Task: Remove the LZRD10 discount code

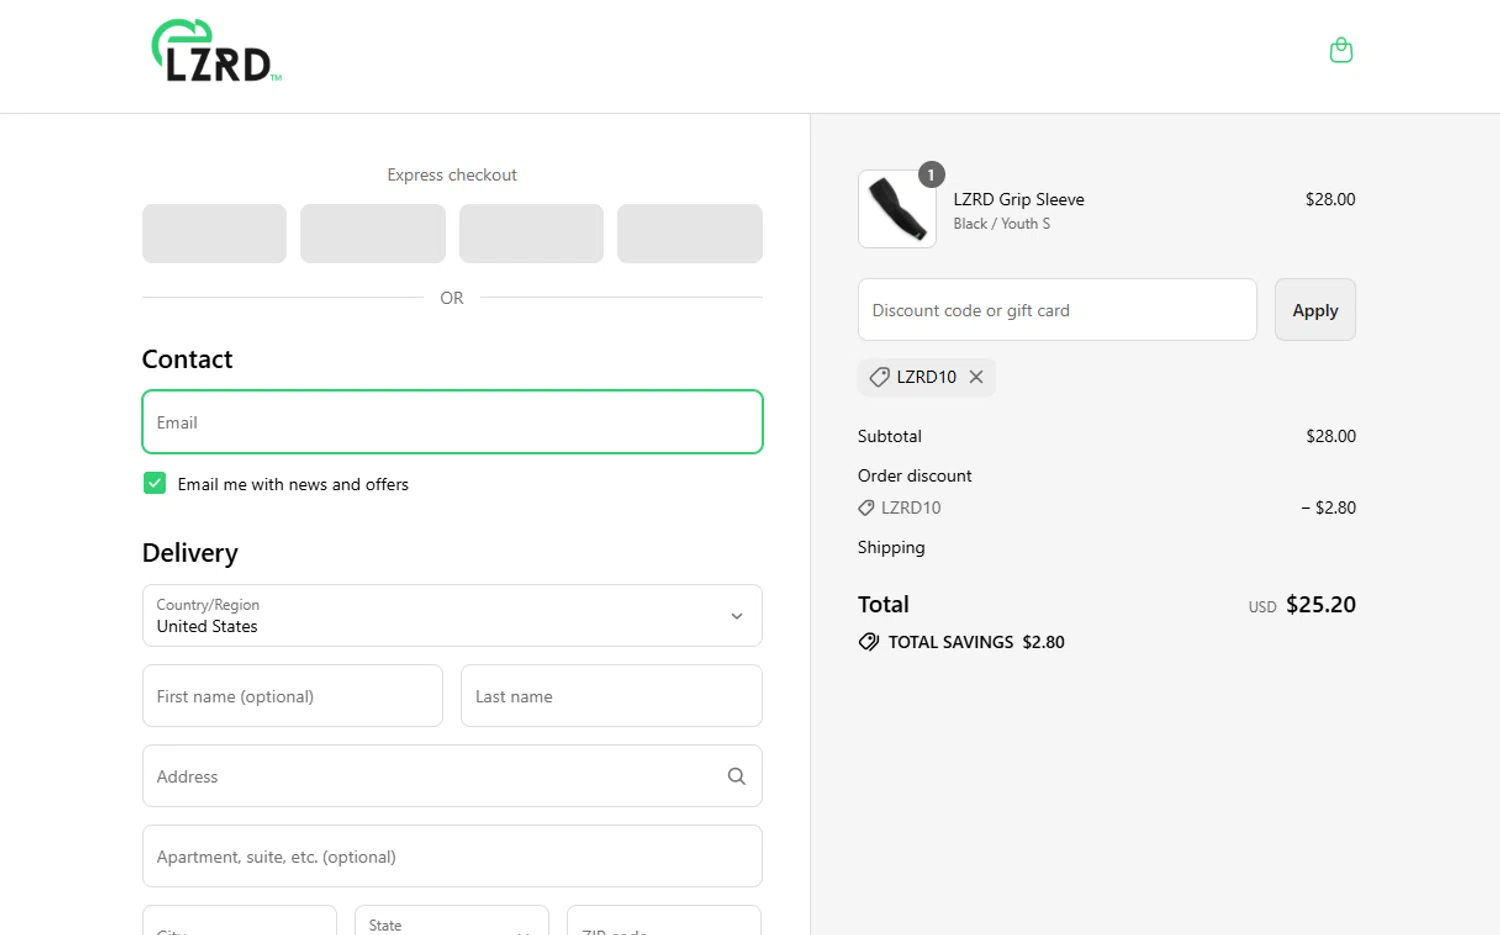Action: pos(976,377)
